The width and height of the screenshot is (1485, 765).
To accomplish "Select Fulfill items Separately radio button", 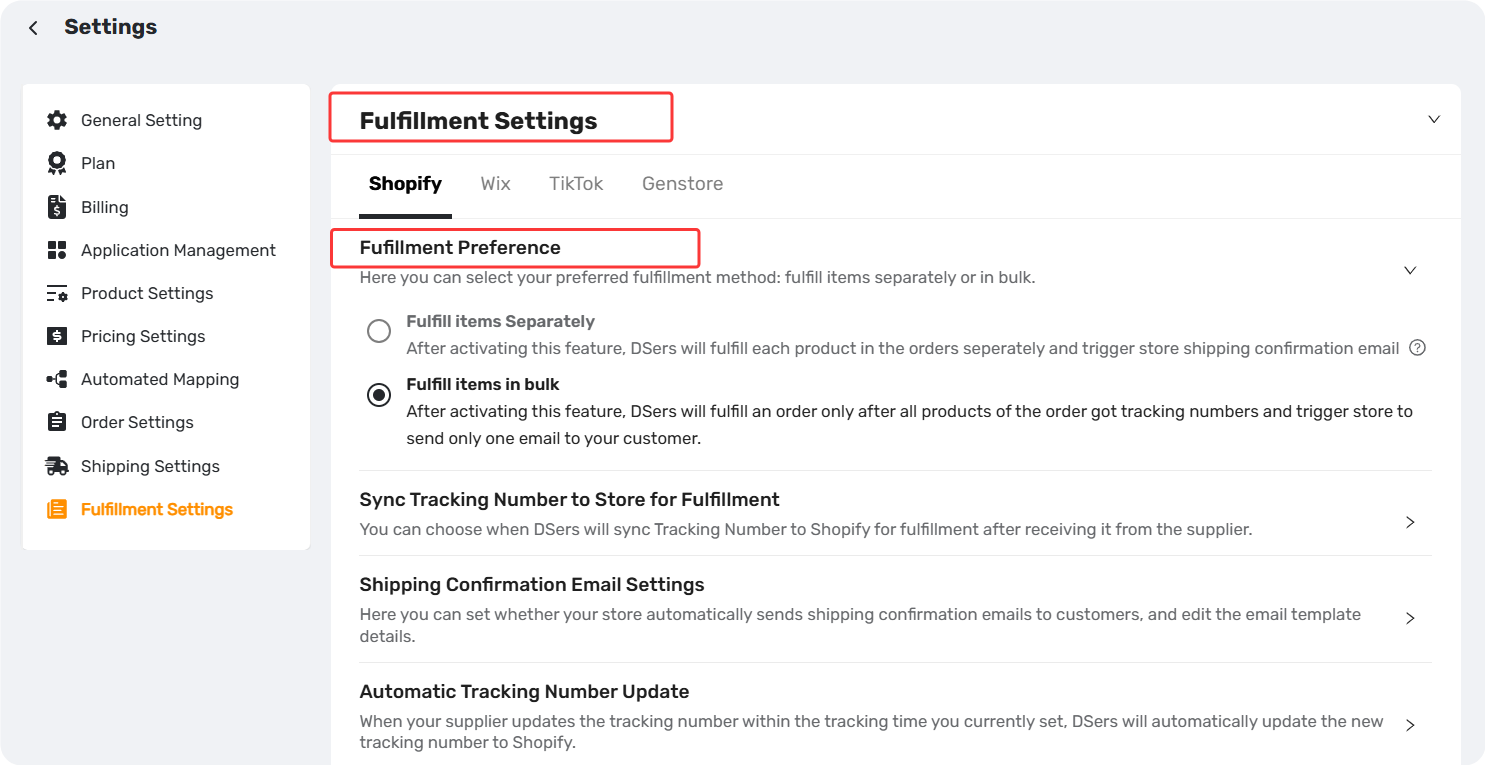I will (379, 331).
